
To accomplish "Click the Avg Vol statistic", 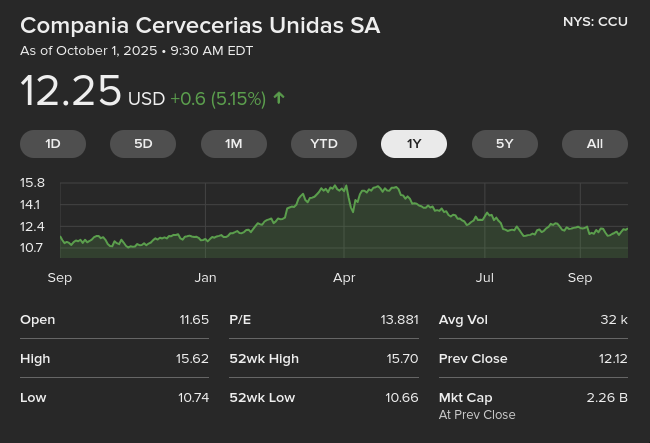I will [532, 320].
